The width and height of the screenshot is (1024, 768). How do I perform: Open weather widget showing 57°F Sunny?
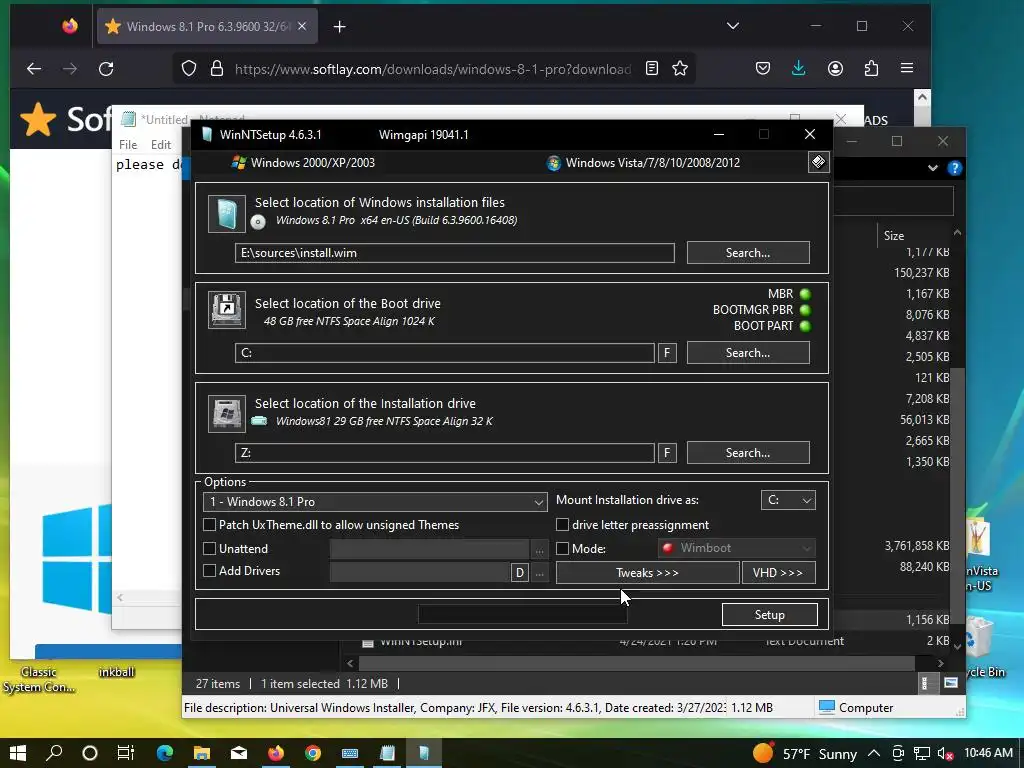point(805,754)
